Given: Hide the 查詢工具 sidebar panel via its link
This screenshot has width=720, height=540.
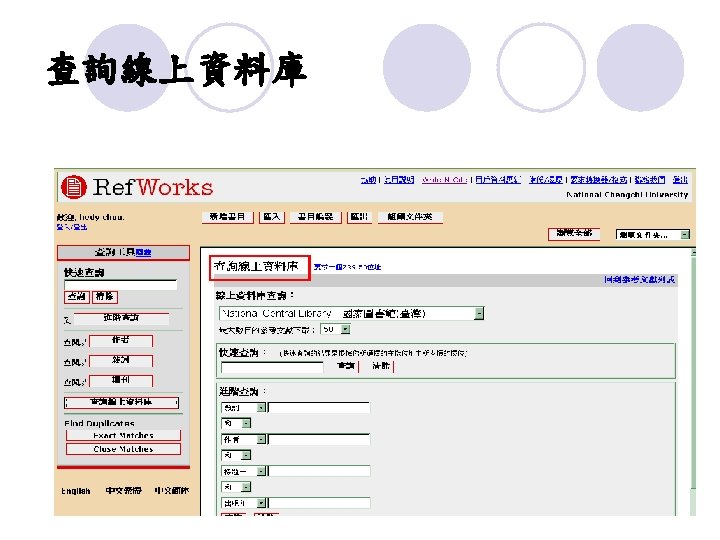Looking at the screenshot, I should pos(143,253).
